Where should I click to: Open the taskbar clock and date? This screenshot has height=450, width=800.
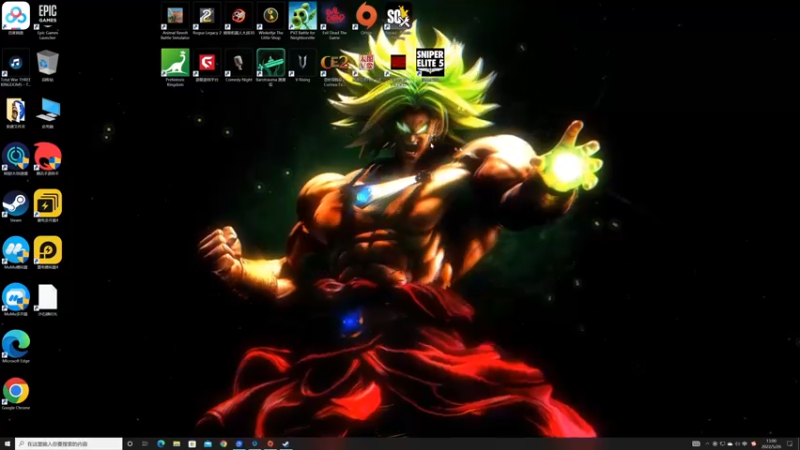coord(771,444)
